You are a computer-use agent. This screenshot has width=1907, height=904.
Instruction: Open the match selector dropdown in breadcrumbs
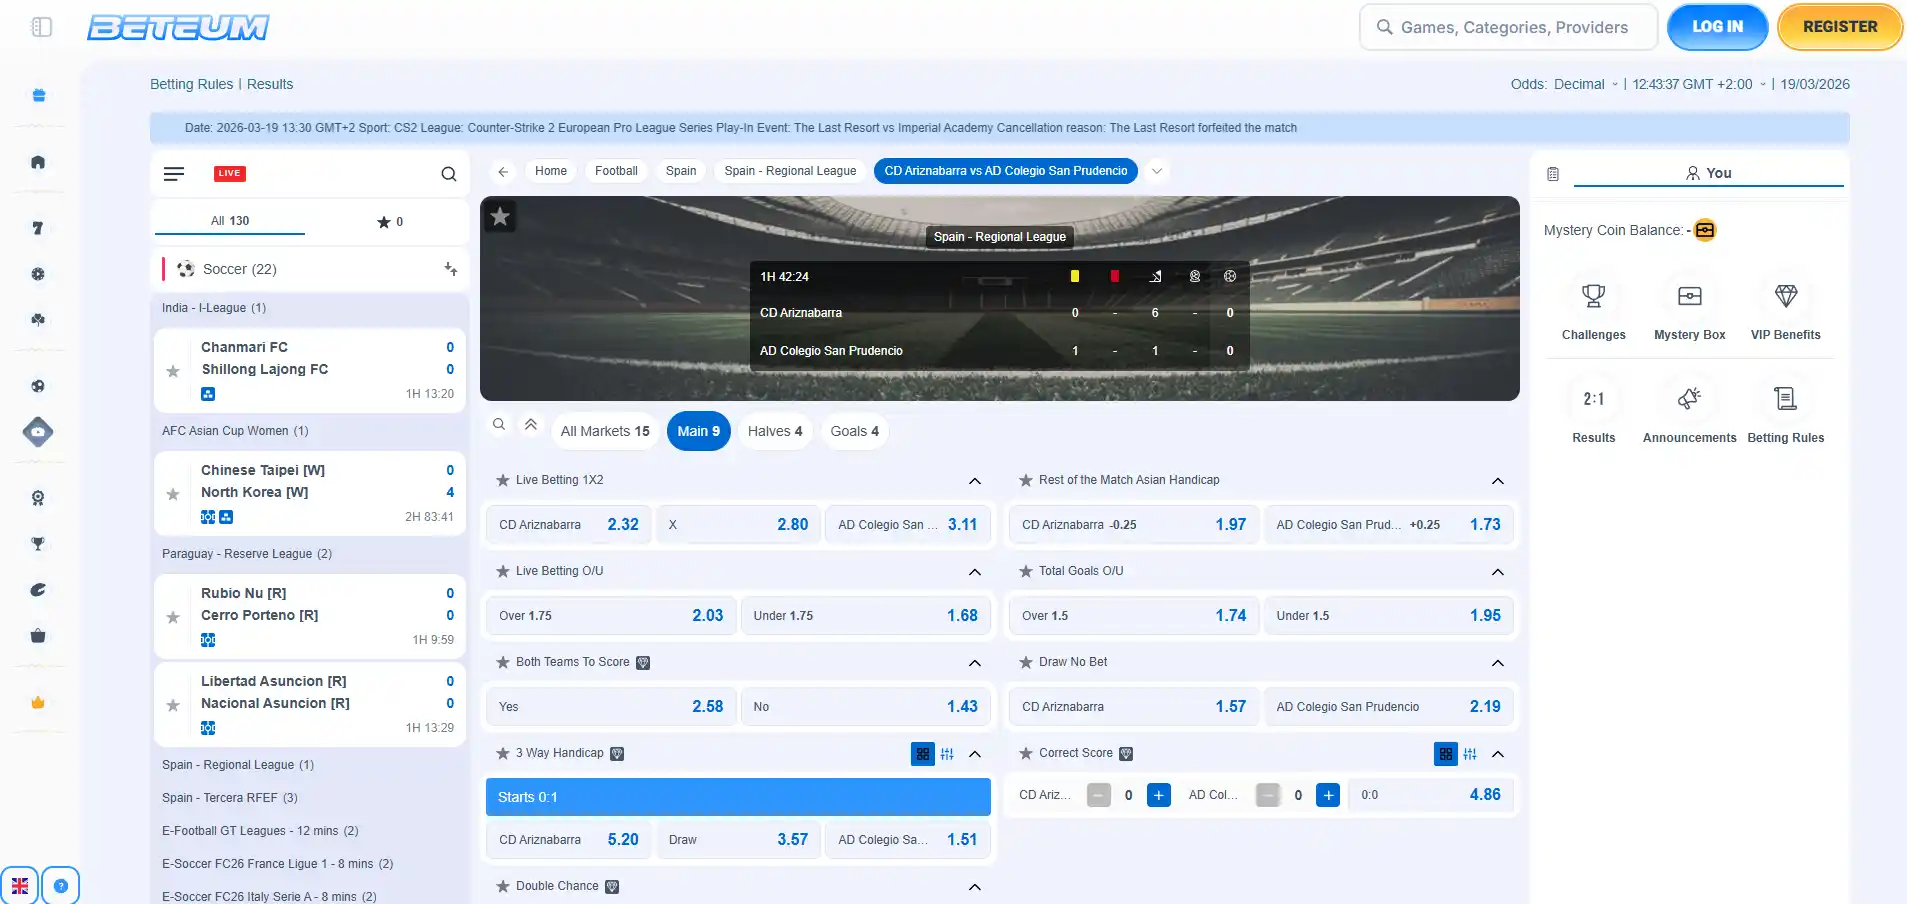(1157, 171)
